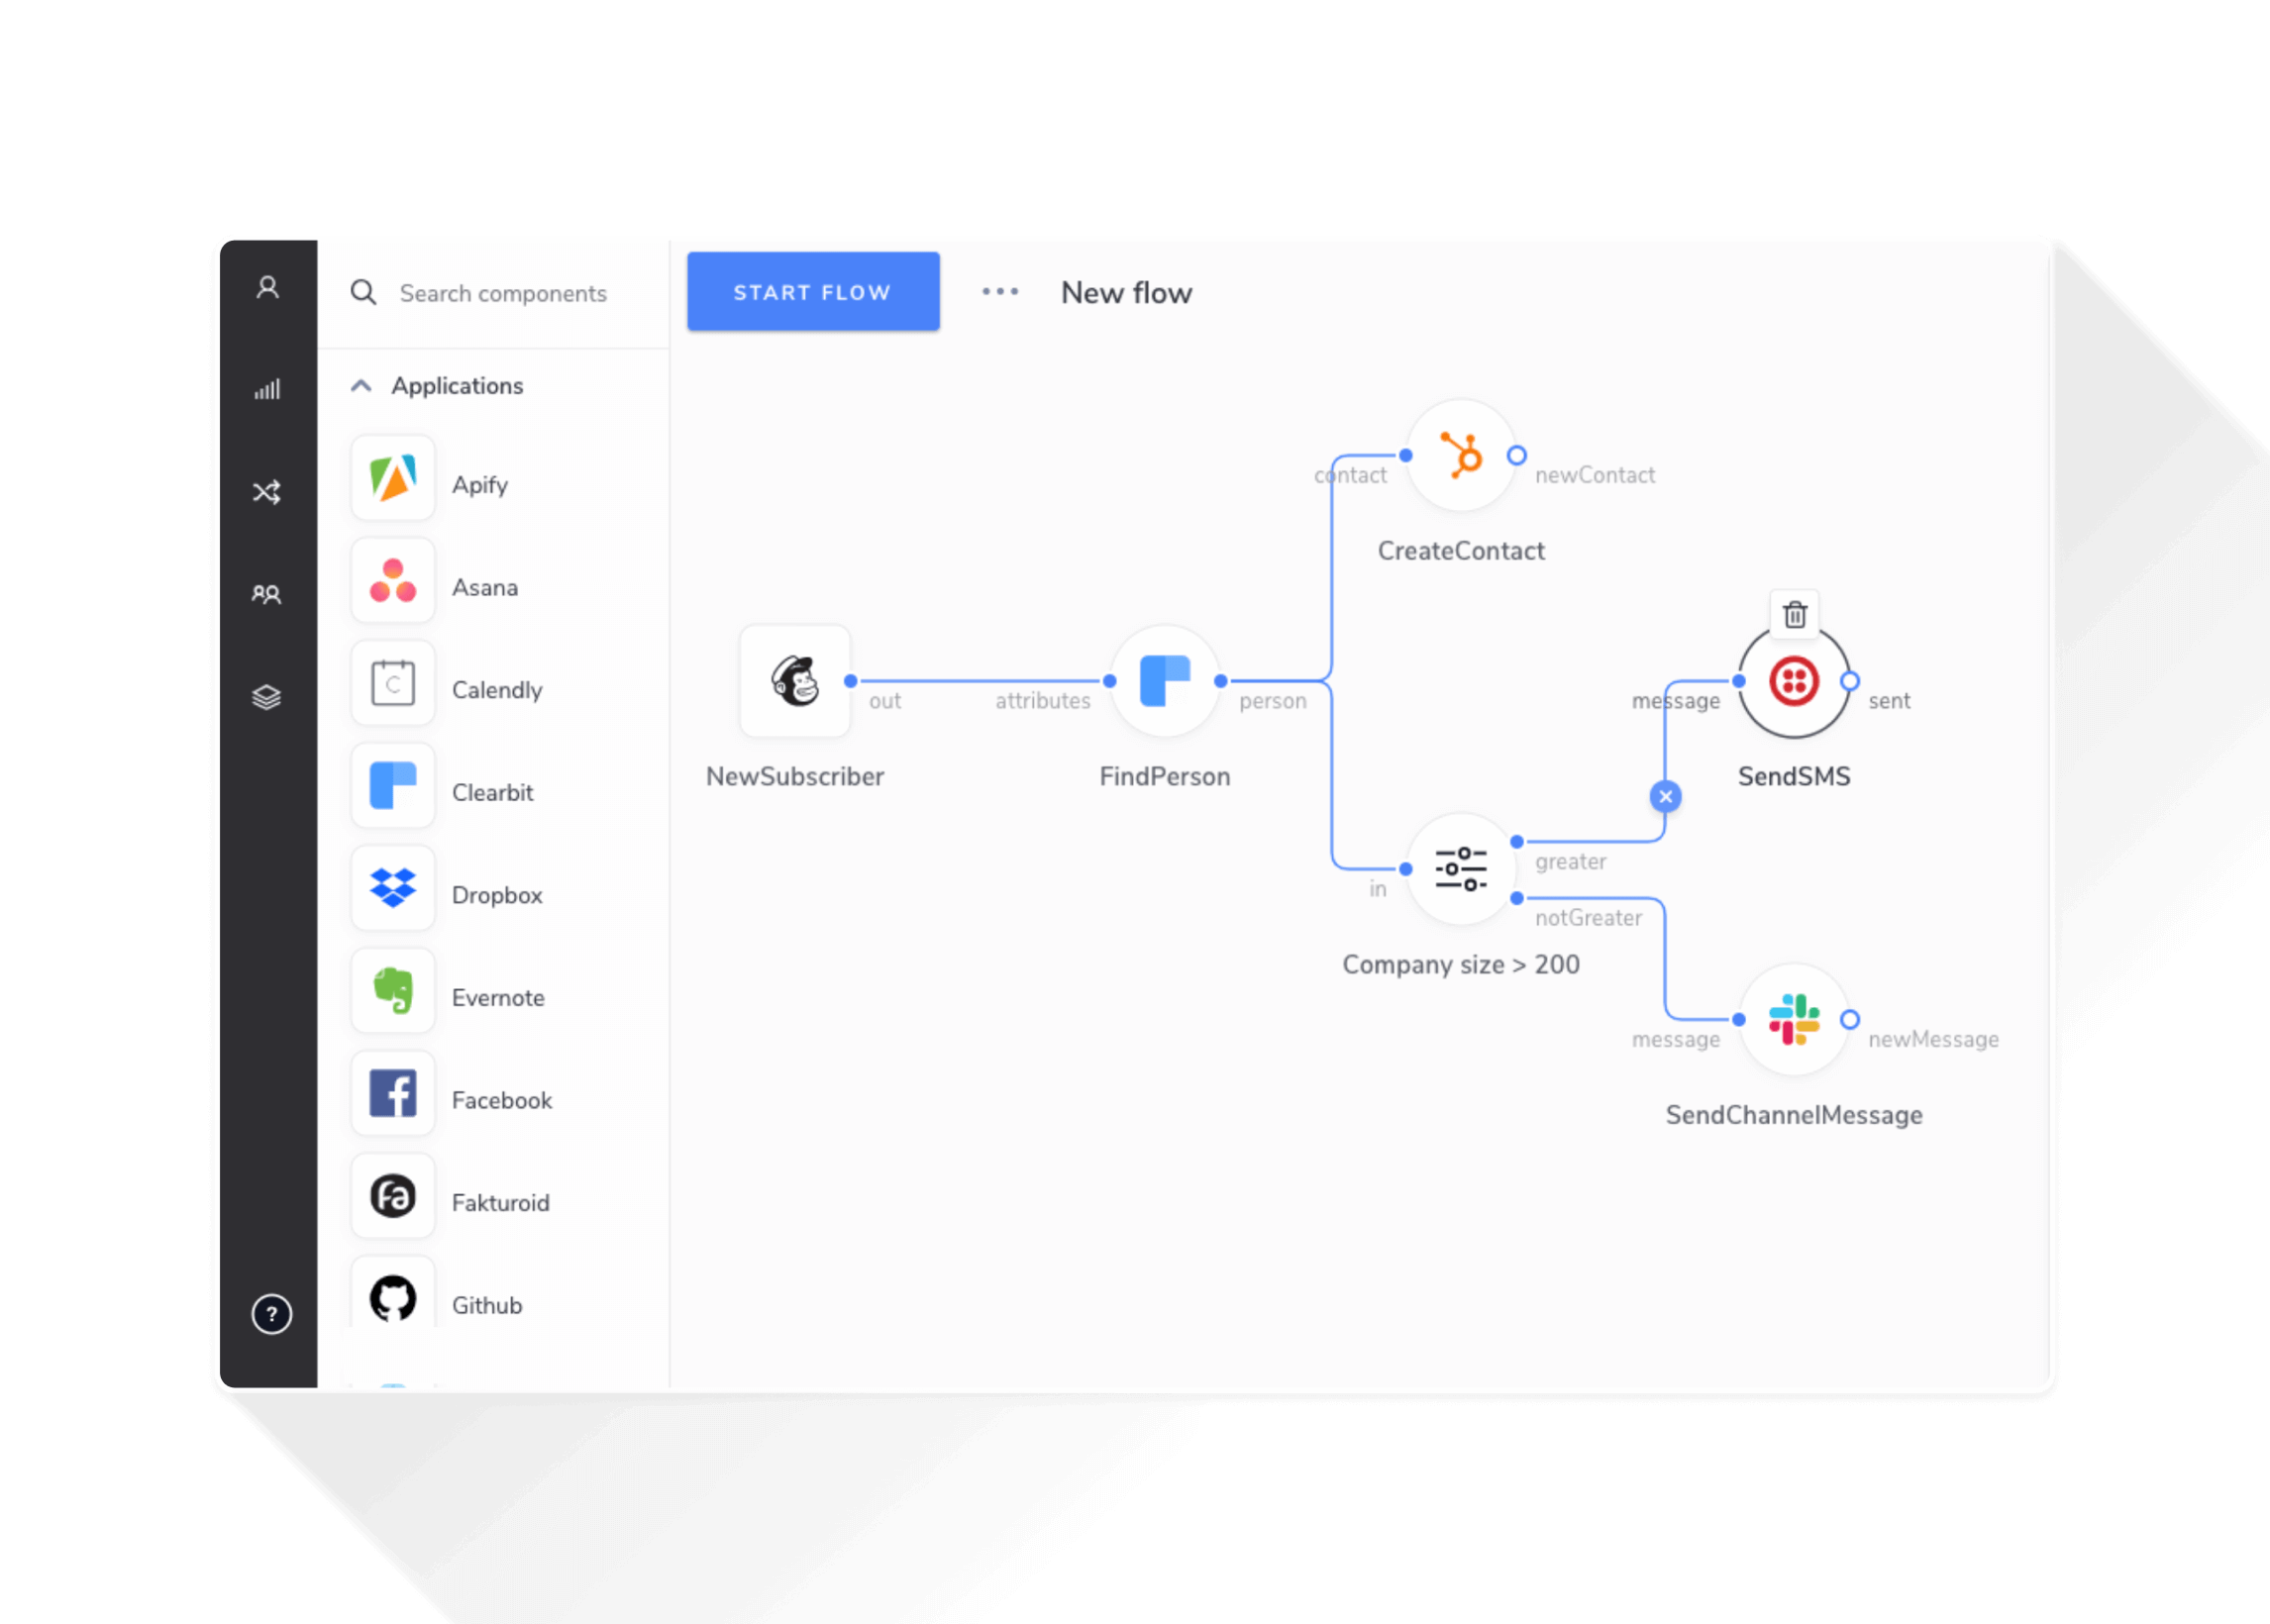Delete the SendSMS node via trash icon
2270x1624 pixels.
pos(1793,614)
